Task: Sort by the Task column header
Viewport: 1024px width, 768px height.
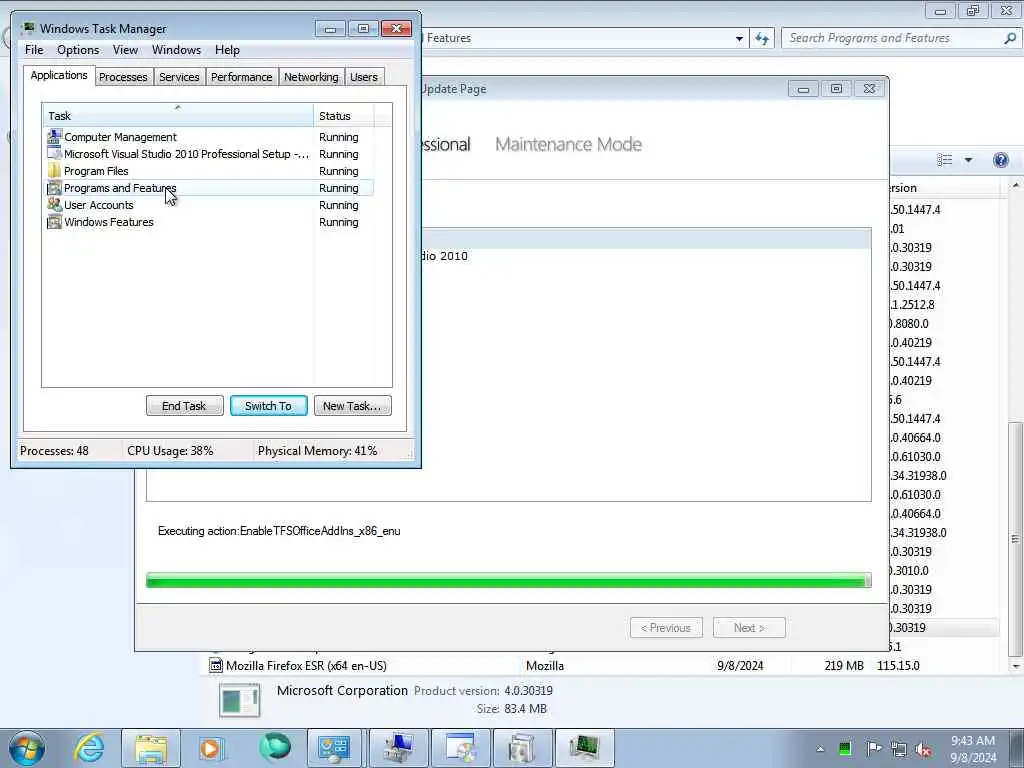Action: tap(178, 116)
